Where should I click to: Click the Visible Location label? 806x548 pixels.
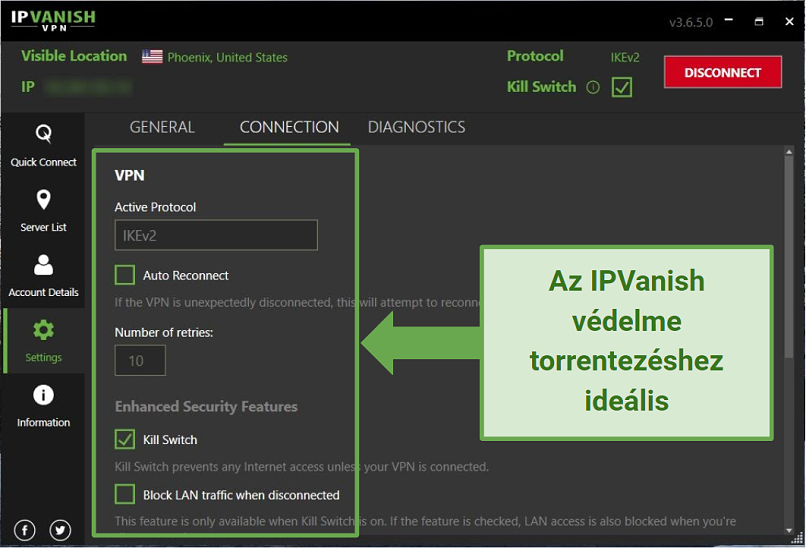[74, 56]
